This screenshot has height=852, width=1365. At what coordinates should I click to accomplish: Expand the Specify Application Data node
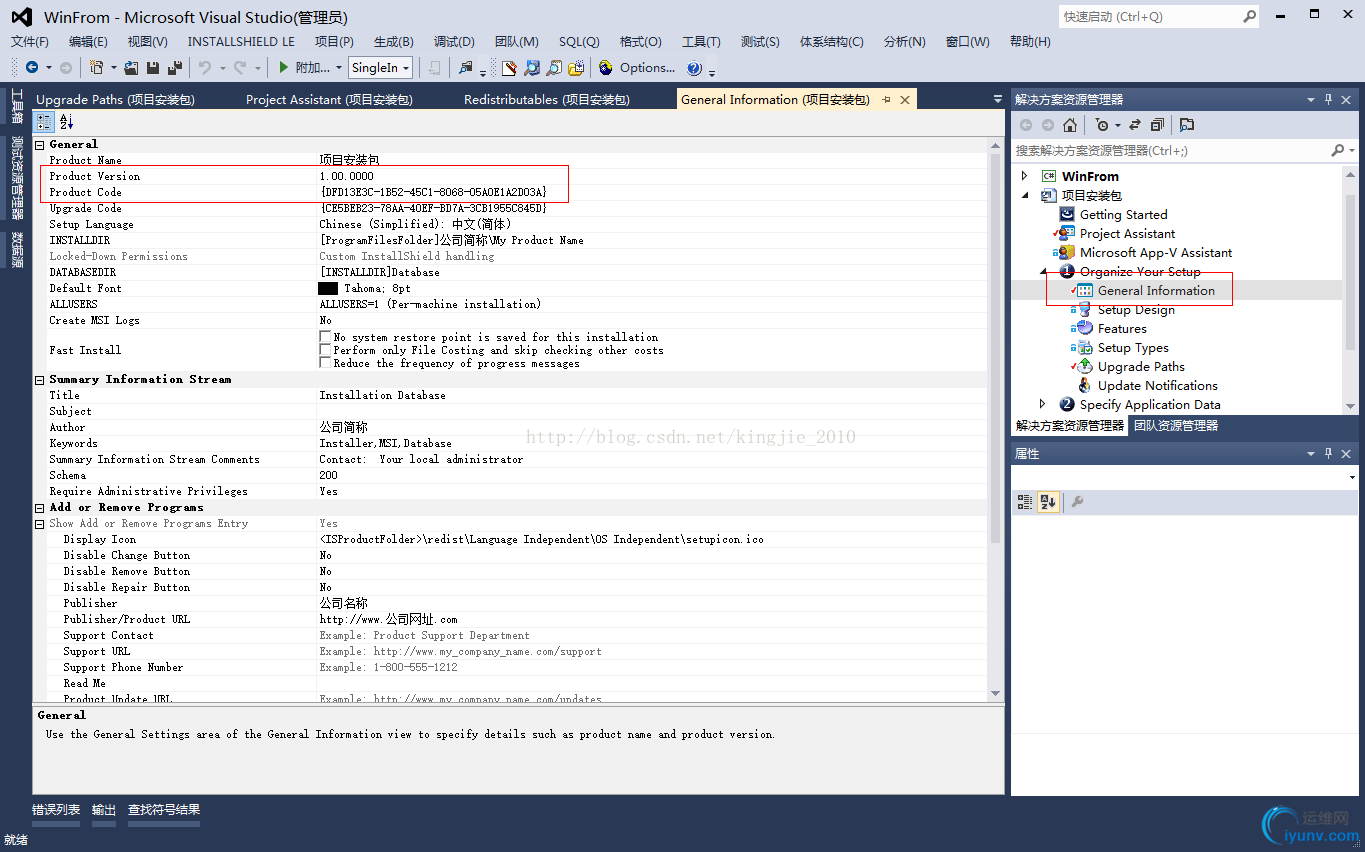1042,404
